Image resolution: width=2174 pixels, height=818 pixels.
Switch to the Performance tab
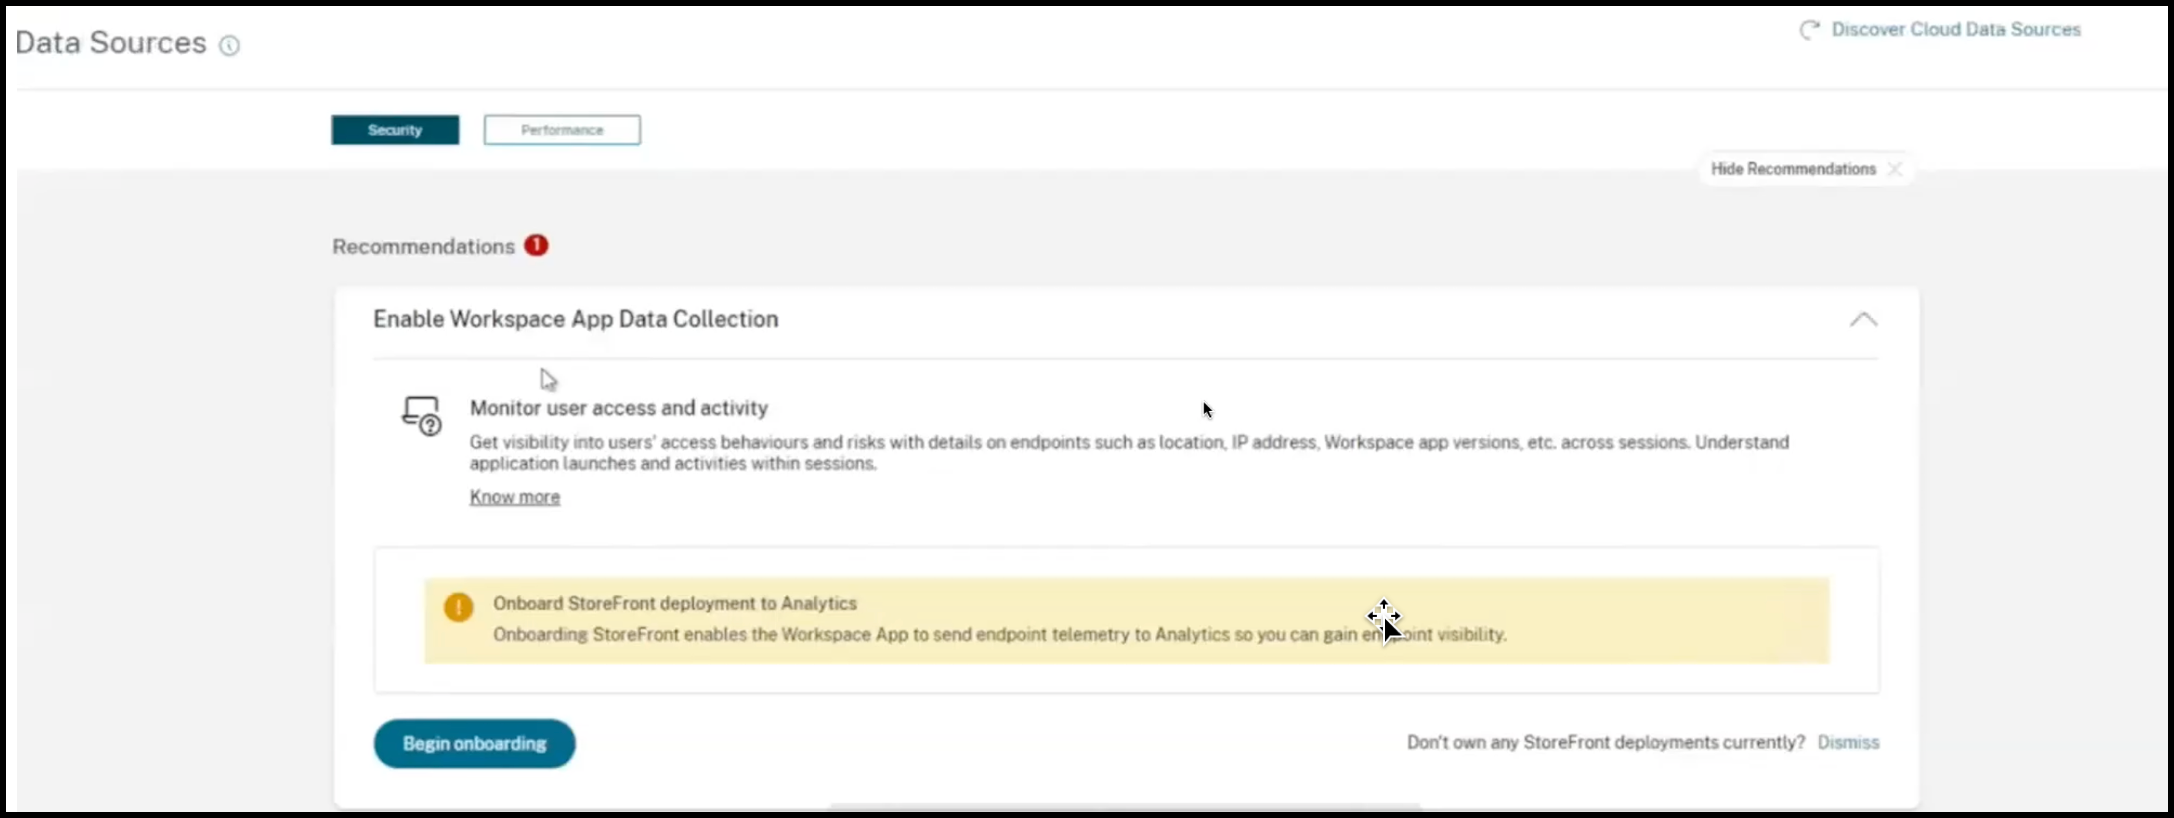point(562,130)
